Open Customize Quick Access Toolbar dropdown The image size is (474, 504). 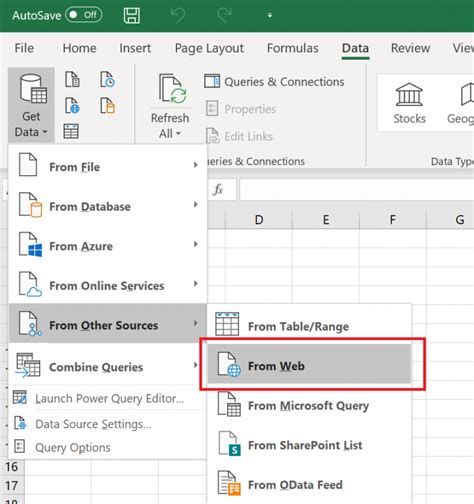270,15
